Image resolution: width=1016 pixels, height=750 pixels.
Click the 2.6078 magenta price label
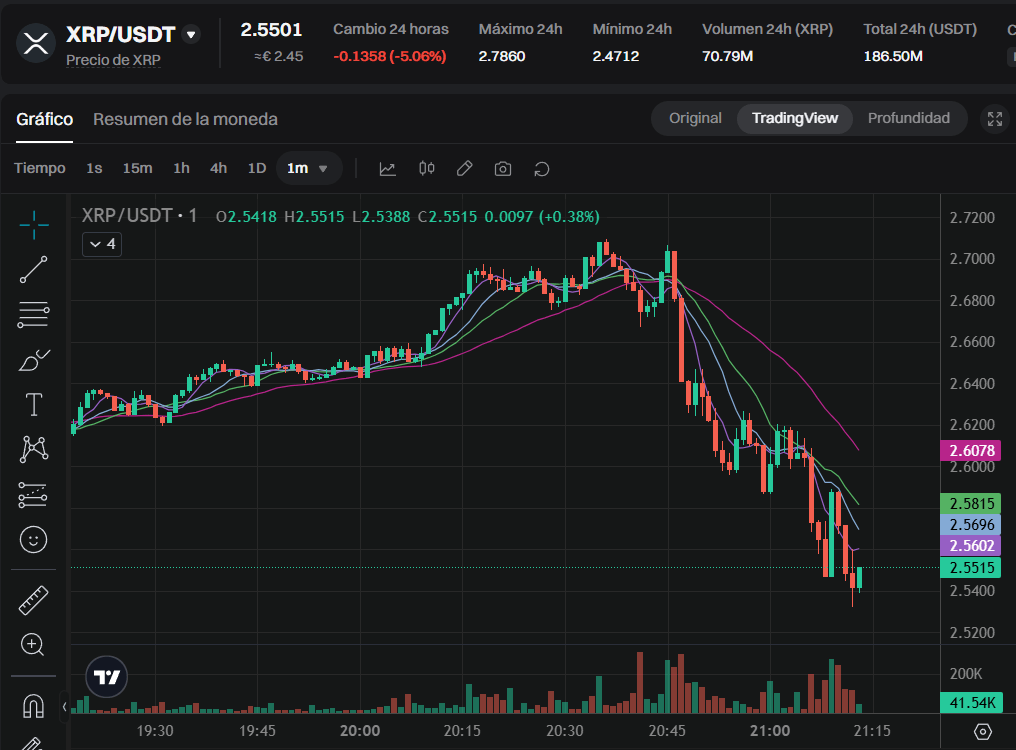[x=971, y=451]
